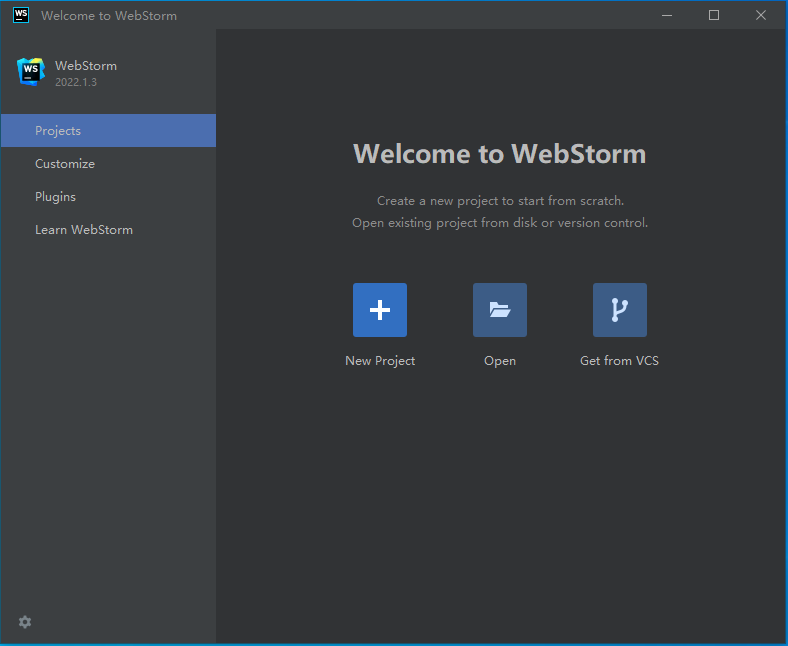Close the Welcome to WebStorm window
This screenshot has height=646, width=788.
click(761, 15)
